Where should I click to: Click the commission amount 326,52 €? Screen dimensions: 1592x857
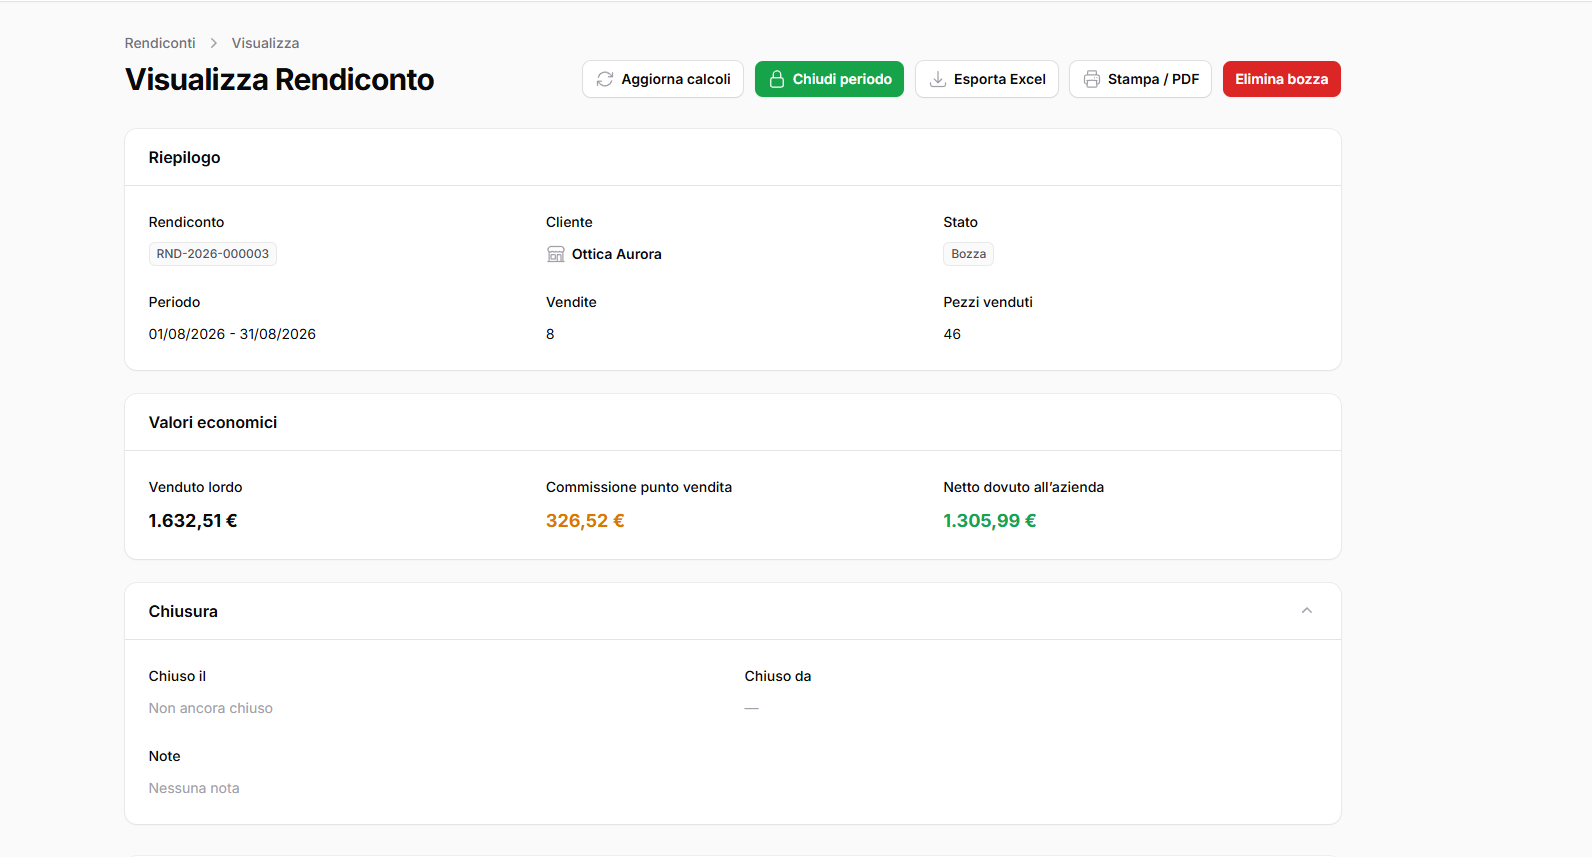[585, 521]
